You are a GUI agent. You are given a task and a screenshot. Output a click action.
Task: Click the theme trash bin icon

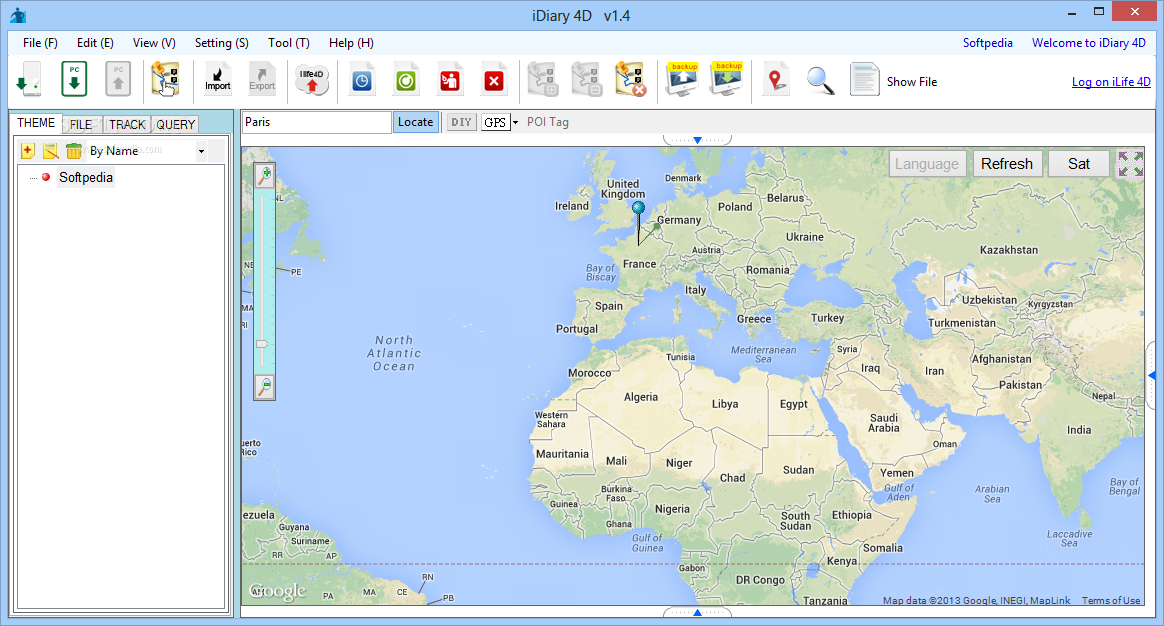[x=73, y=151]
